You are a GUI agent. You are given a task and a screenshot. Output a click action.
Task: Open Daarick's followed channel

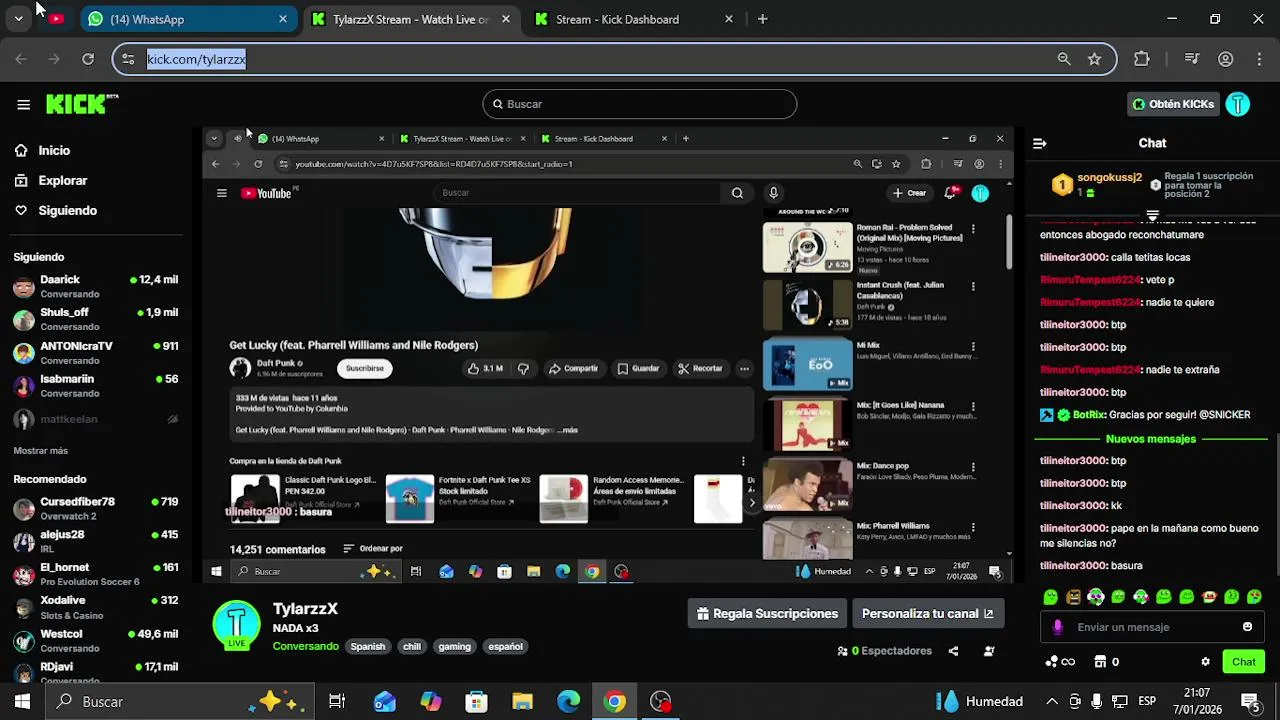coord(95,286)
